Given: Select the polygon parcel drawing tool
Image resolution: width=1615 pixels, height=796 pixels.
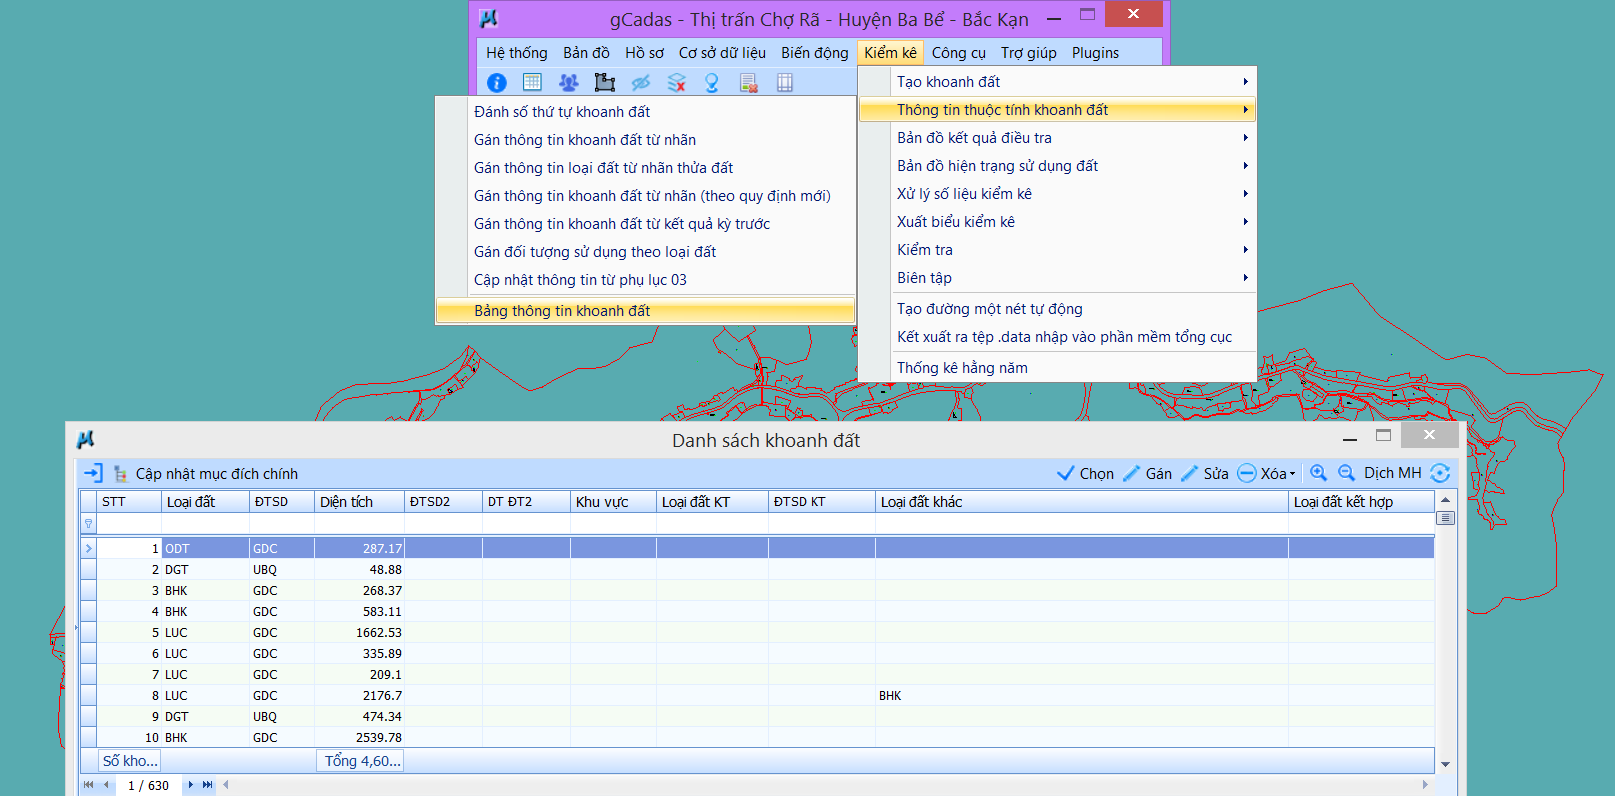Looking at the screenshot, I should pos(605,83).
